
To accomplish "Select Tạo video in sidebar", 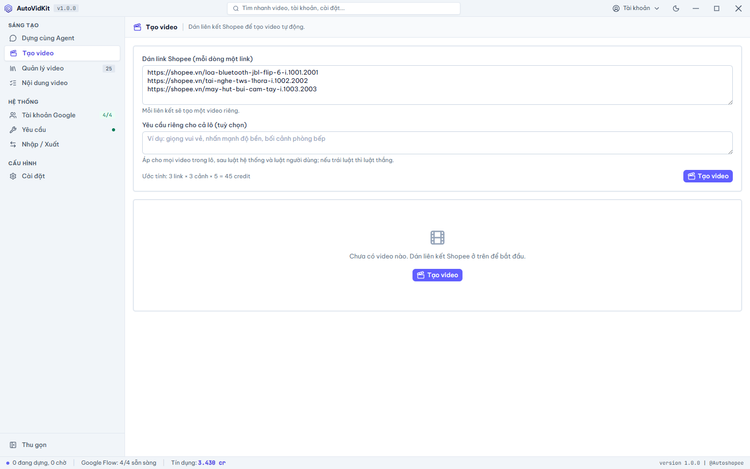I will pos(62,53).
